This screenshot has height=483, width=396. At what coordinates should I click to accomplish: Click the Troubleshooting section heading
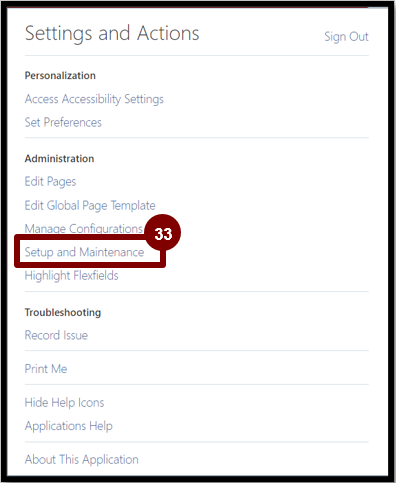[63, 312]
